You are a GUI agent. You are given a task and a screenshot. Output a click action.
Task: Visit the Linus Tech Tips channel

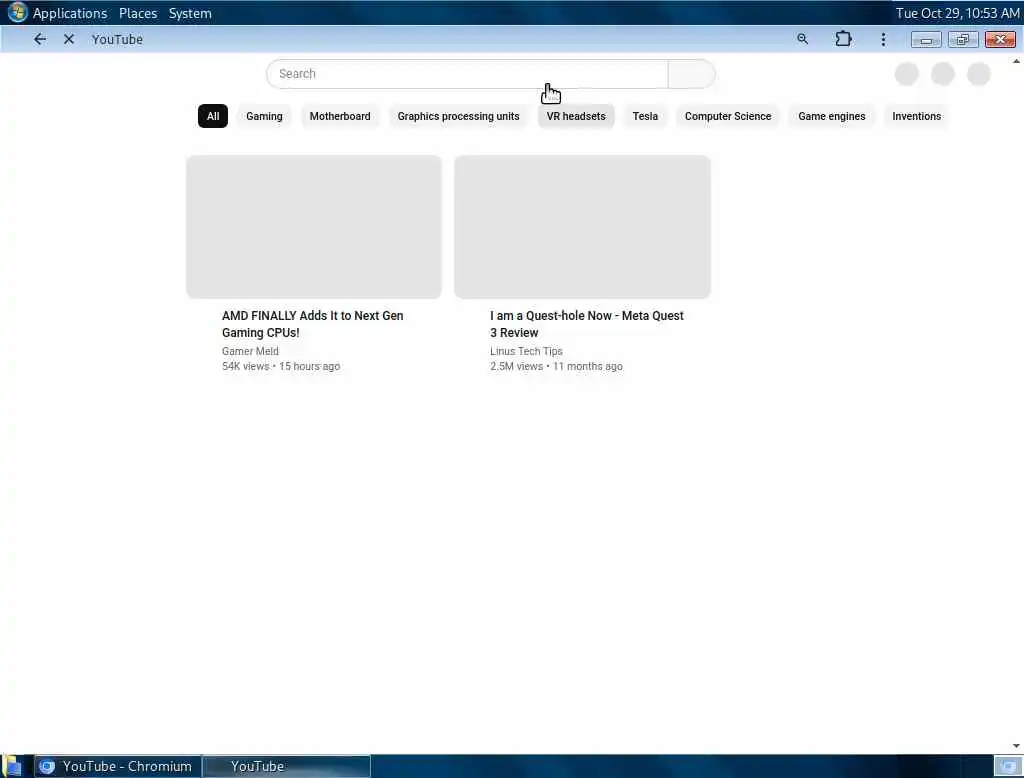point(526,351)
